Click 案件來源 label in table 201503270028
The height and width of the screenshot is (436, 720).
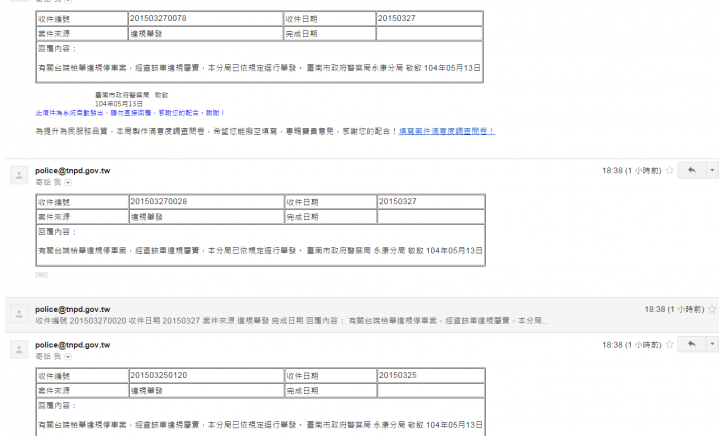pos(54,217)
